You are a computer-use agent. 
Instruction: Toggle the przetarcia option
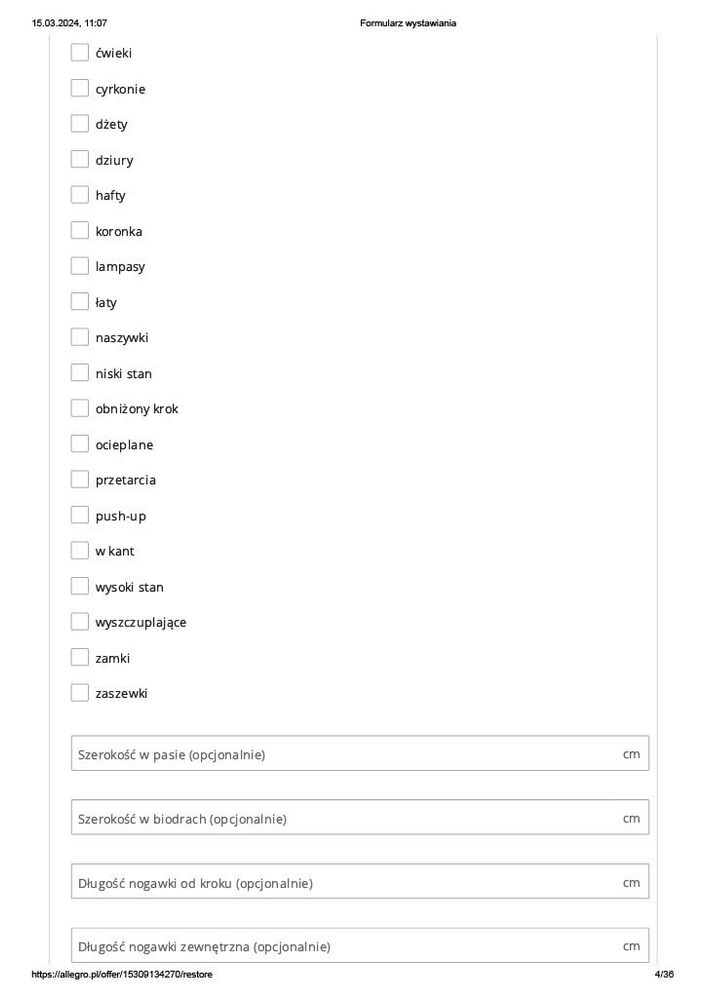80,479
